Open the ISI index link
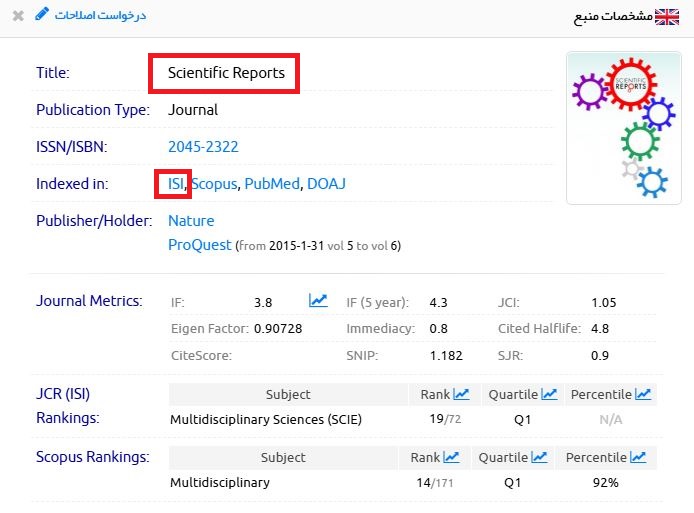The width and height of the screenshot is (694, 513). (x=176, y=184)
